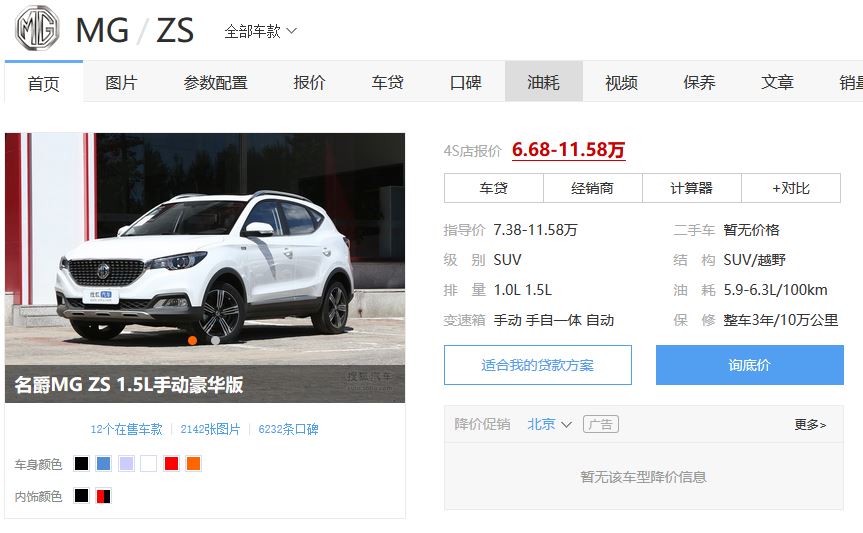Click the 手动 手自一体 自动 gearbox text
This screenshot has width=863, height=533.
pyautogui.click(x=554, y=320)
